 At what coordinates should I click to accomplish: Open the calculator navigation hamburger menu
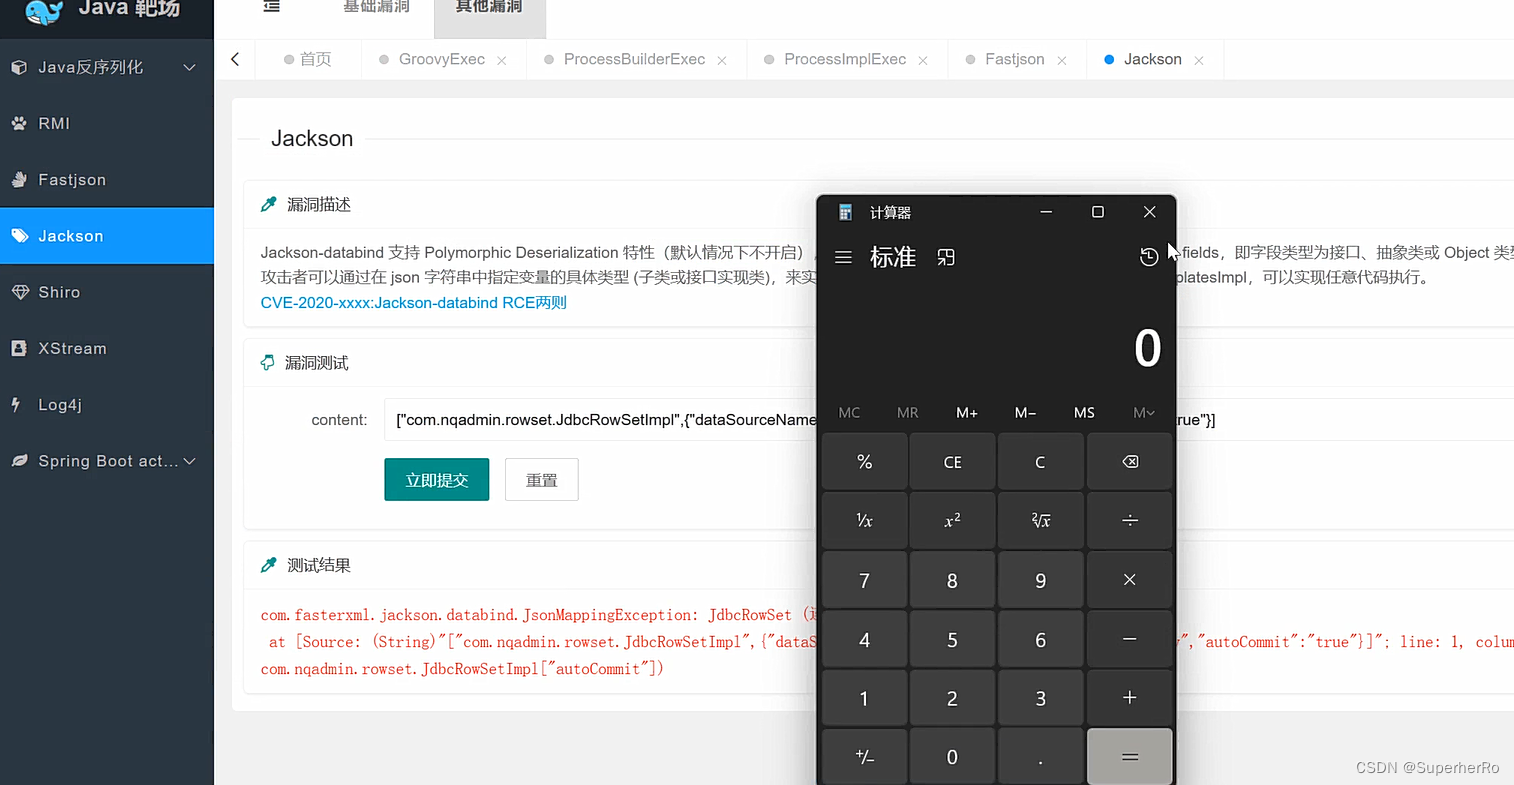843,257
